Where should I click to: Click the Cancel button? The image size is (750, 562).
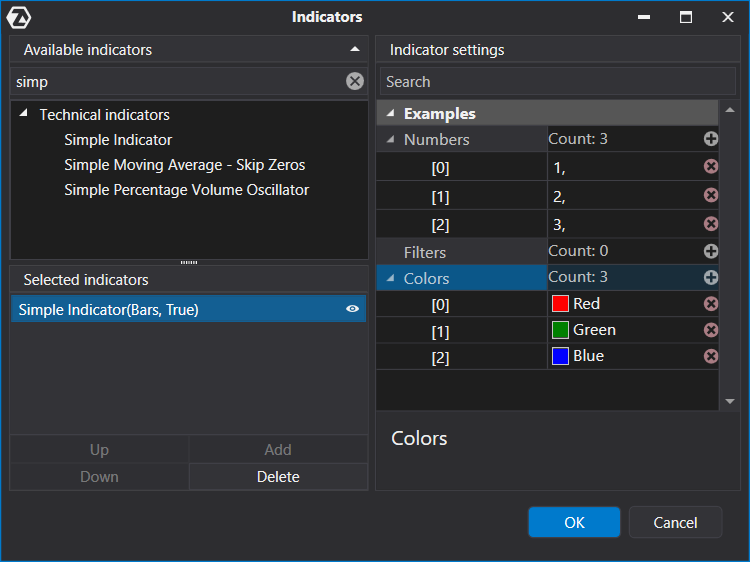pos(675,522)
